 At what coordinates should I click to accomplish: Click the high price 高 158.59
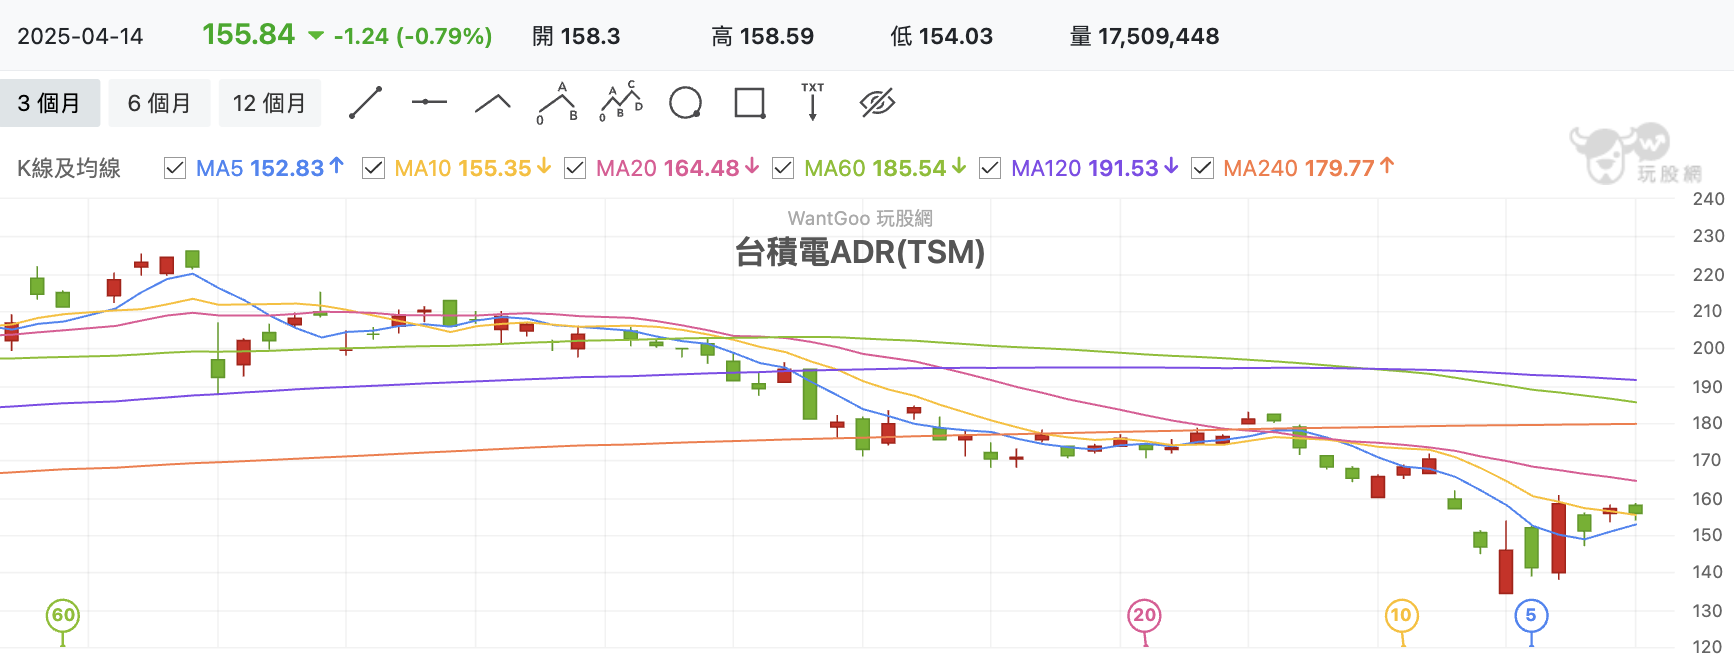point(763,36)
